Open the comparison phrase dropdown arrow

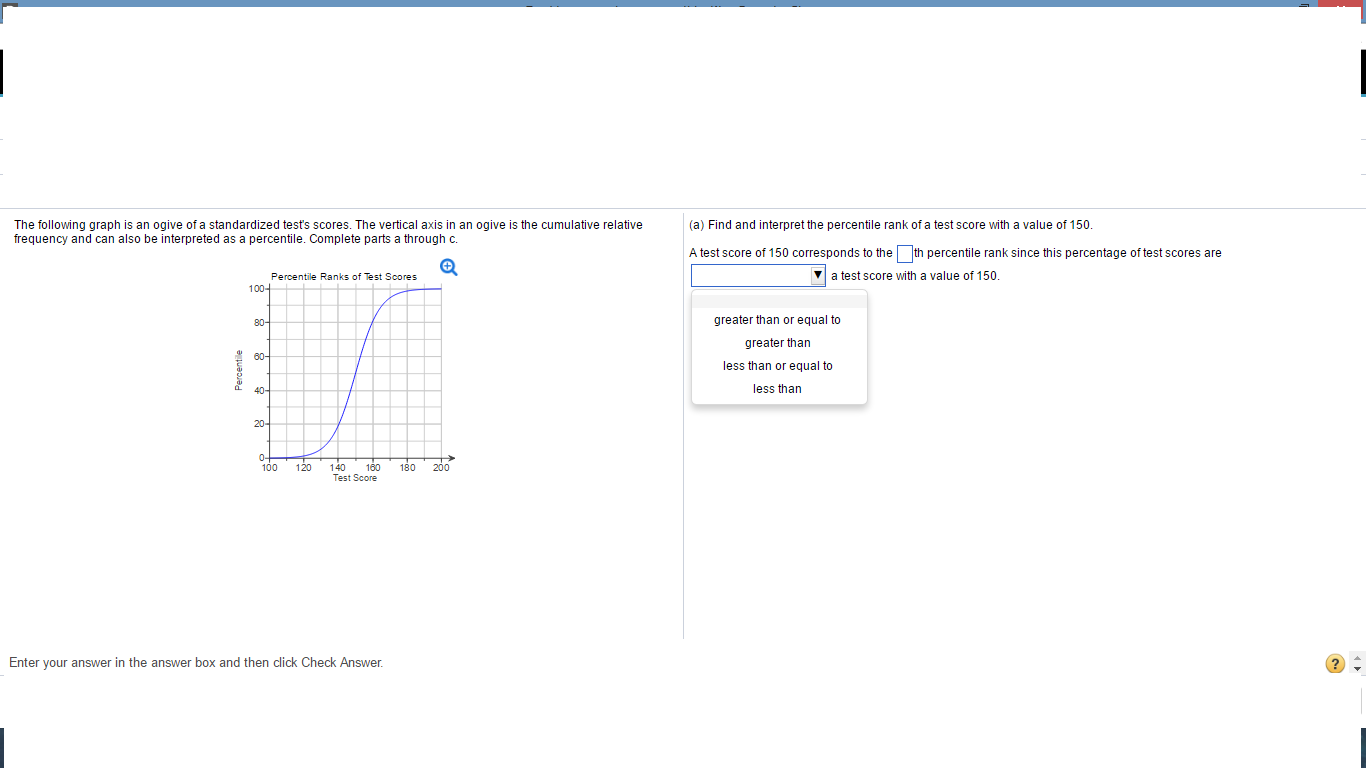tap(817, 275)
